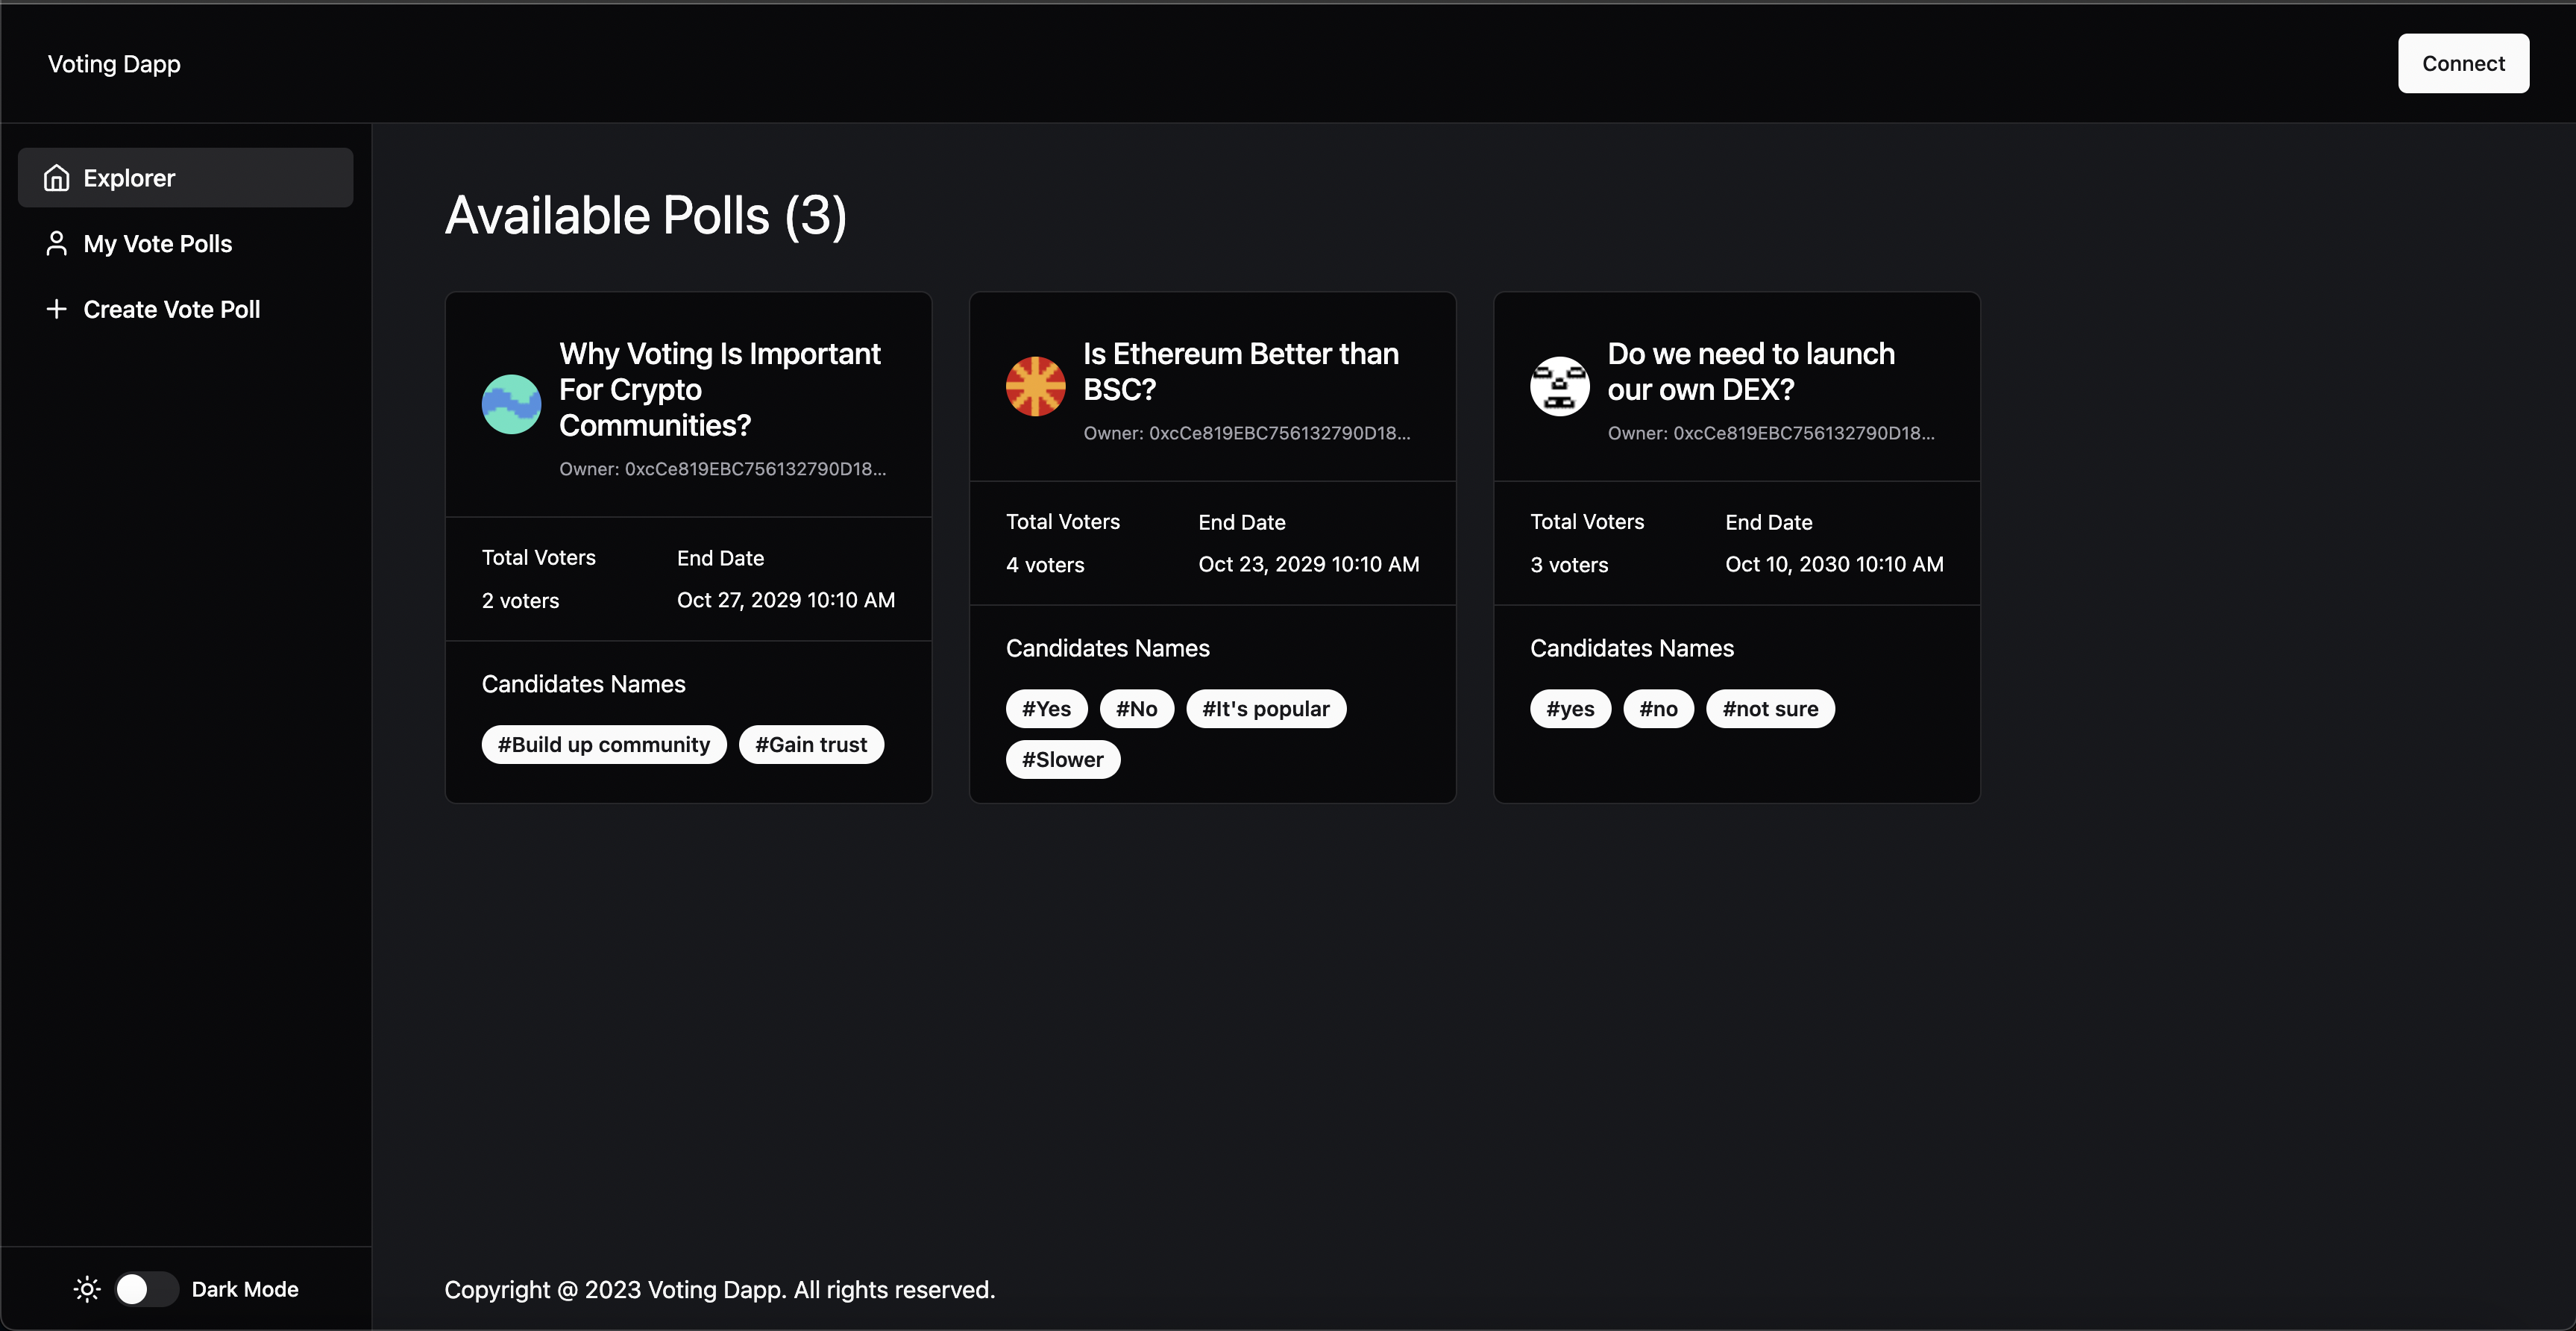This screenshot has height=1331, width=2576.
Task: Click the Connect wallet button
Action: (x=2463, y=63)
